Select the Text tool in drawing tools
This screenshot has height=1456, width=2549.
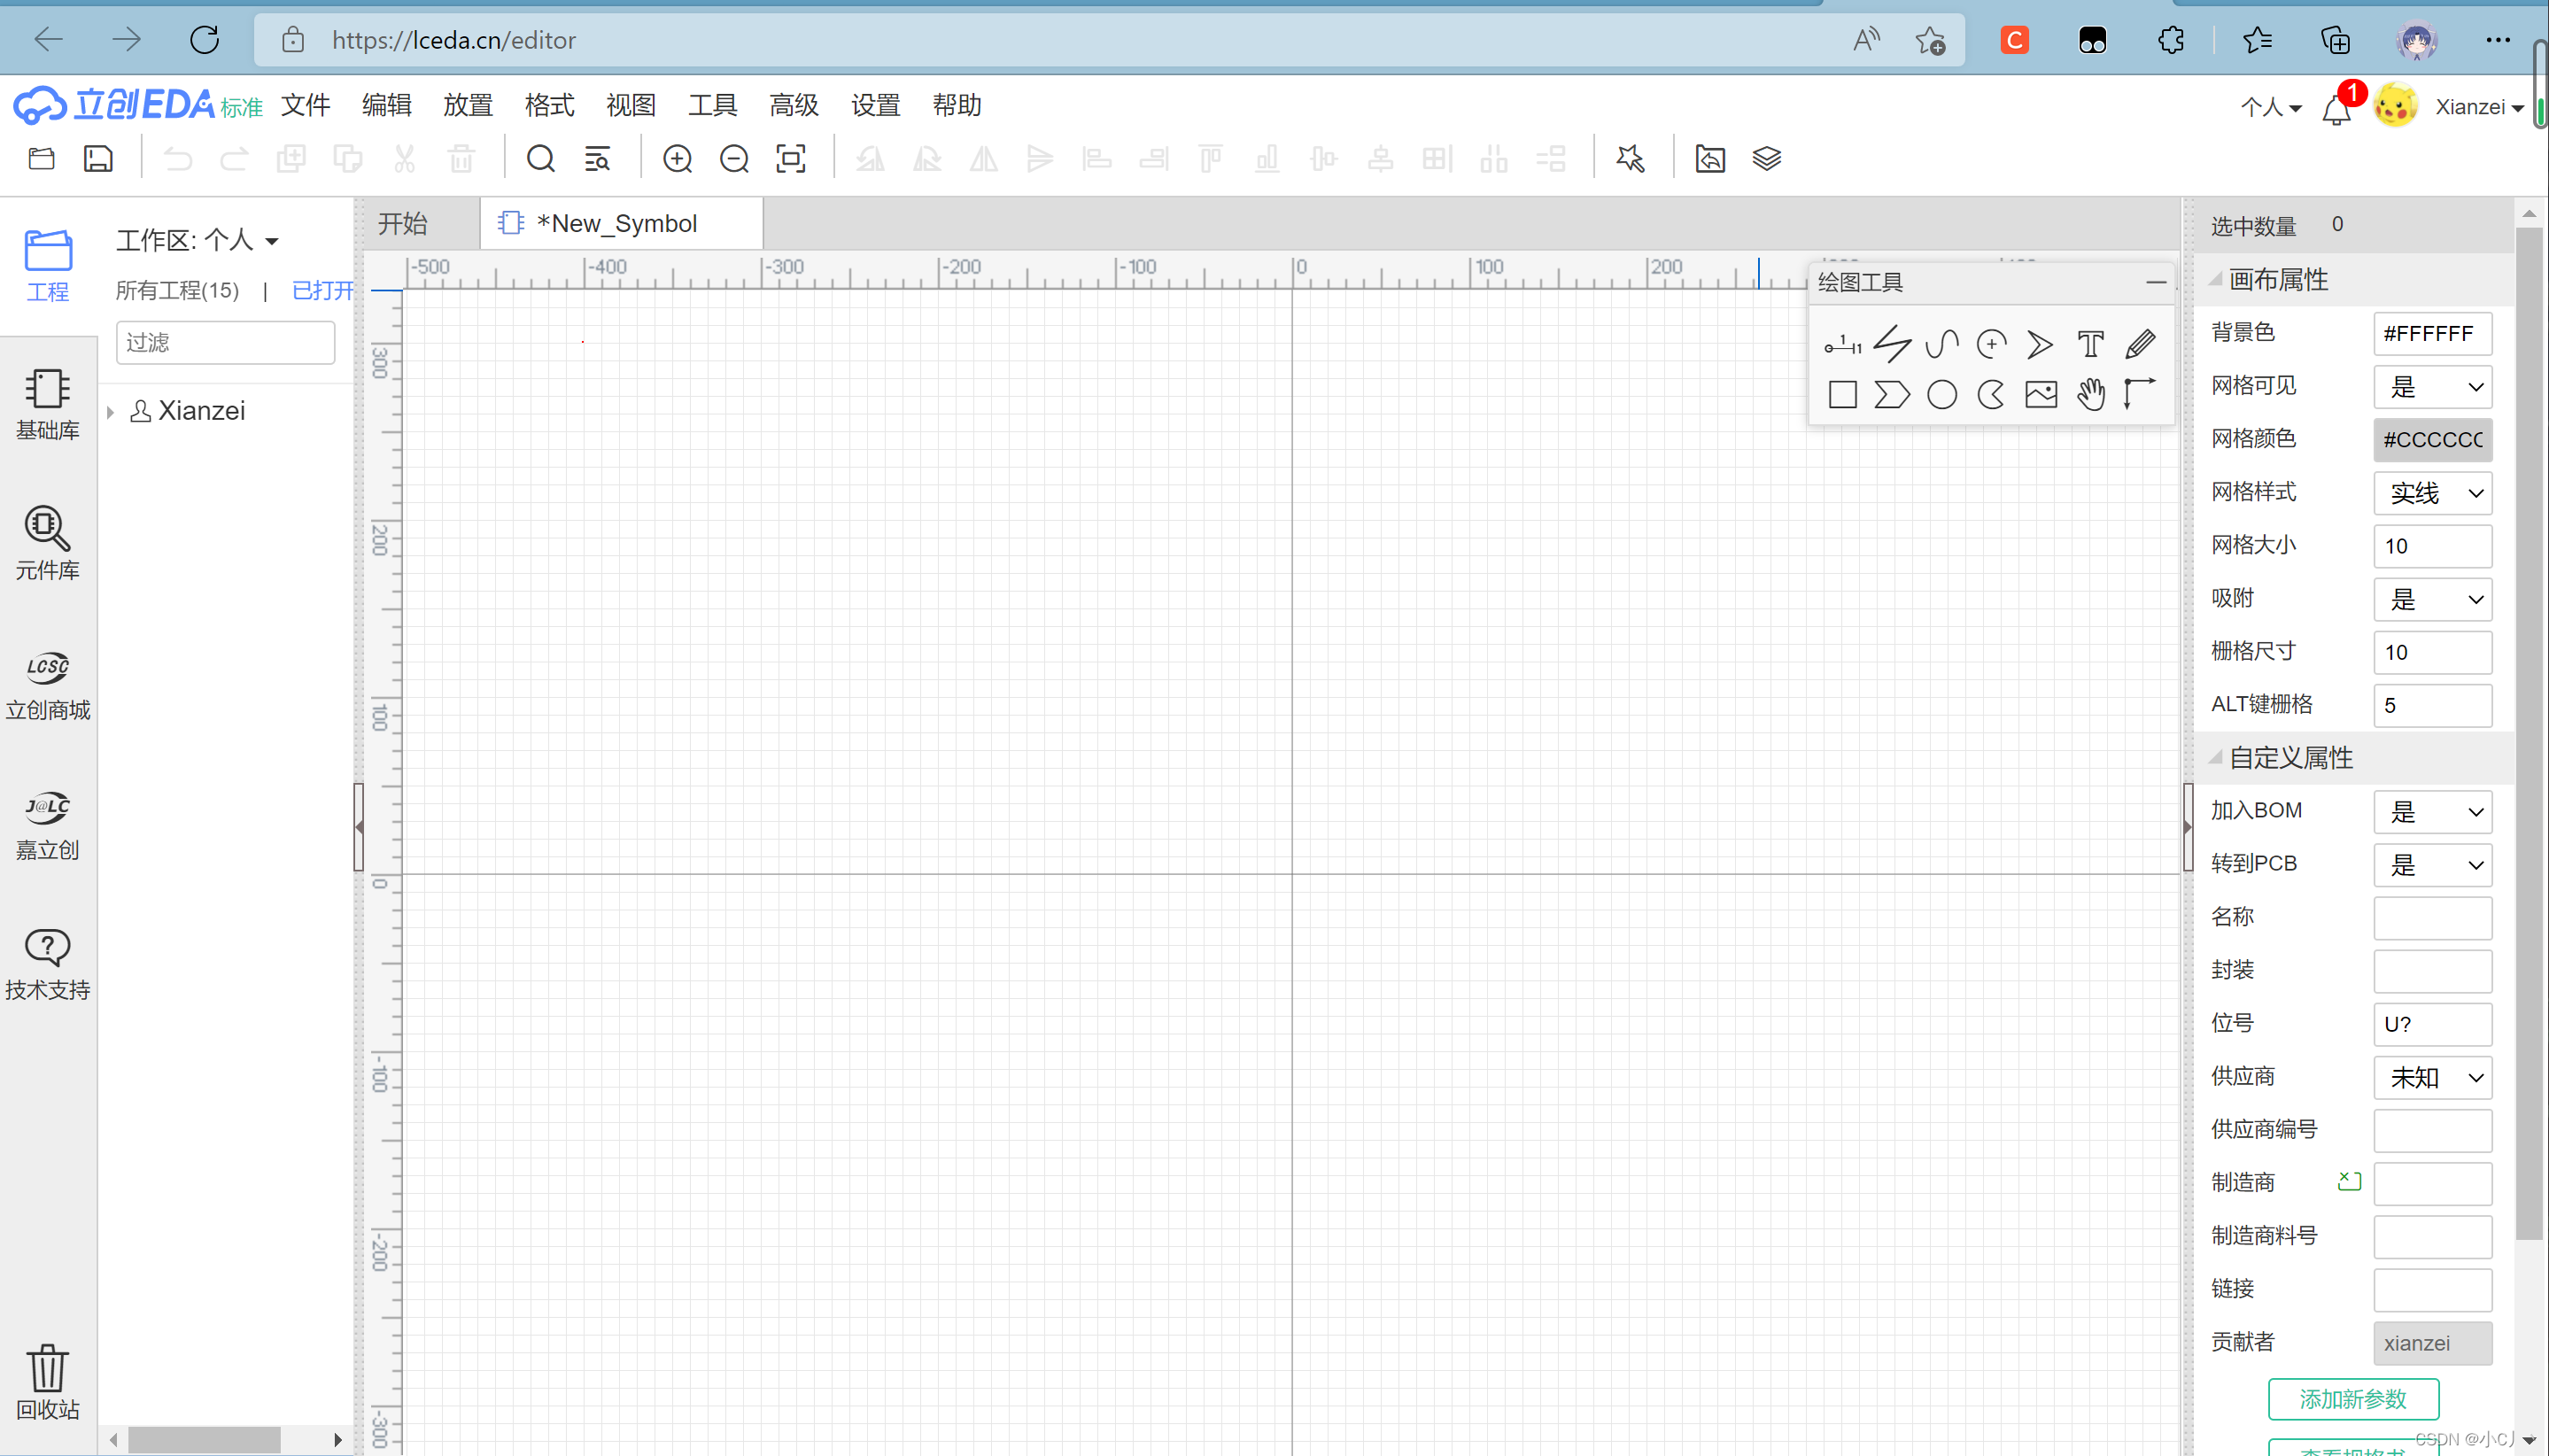pos(2090,345)
